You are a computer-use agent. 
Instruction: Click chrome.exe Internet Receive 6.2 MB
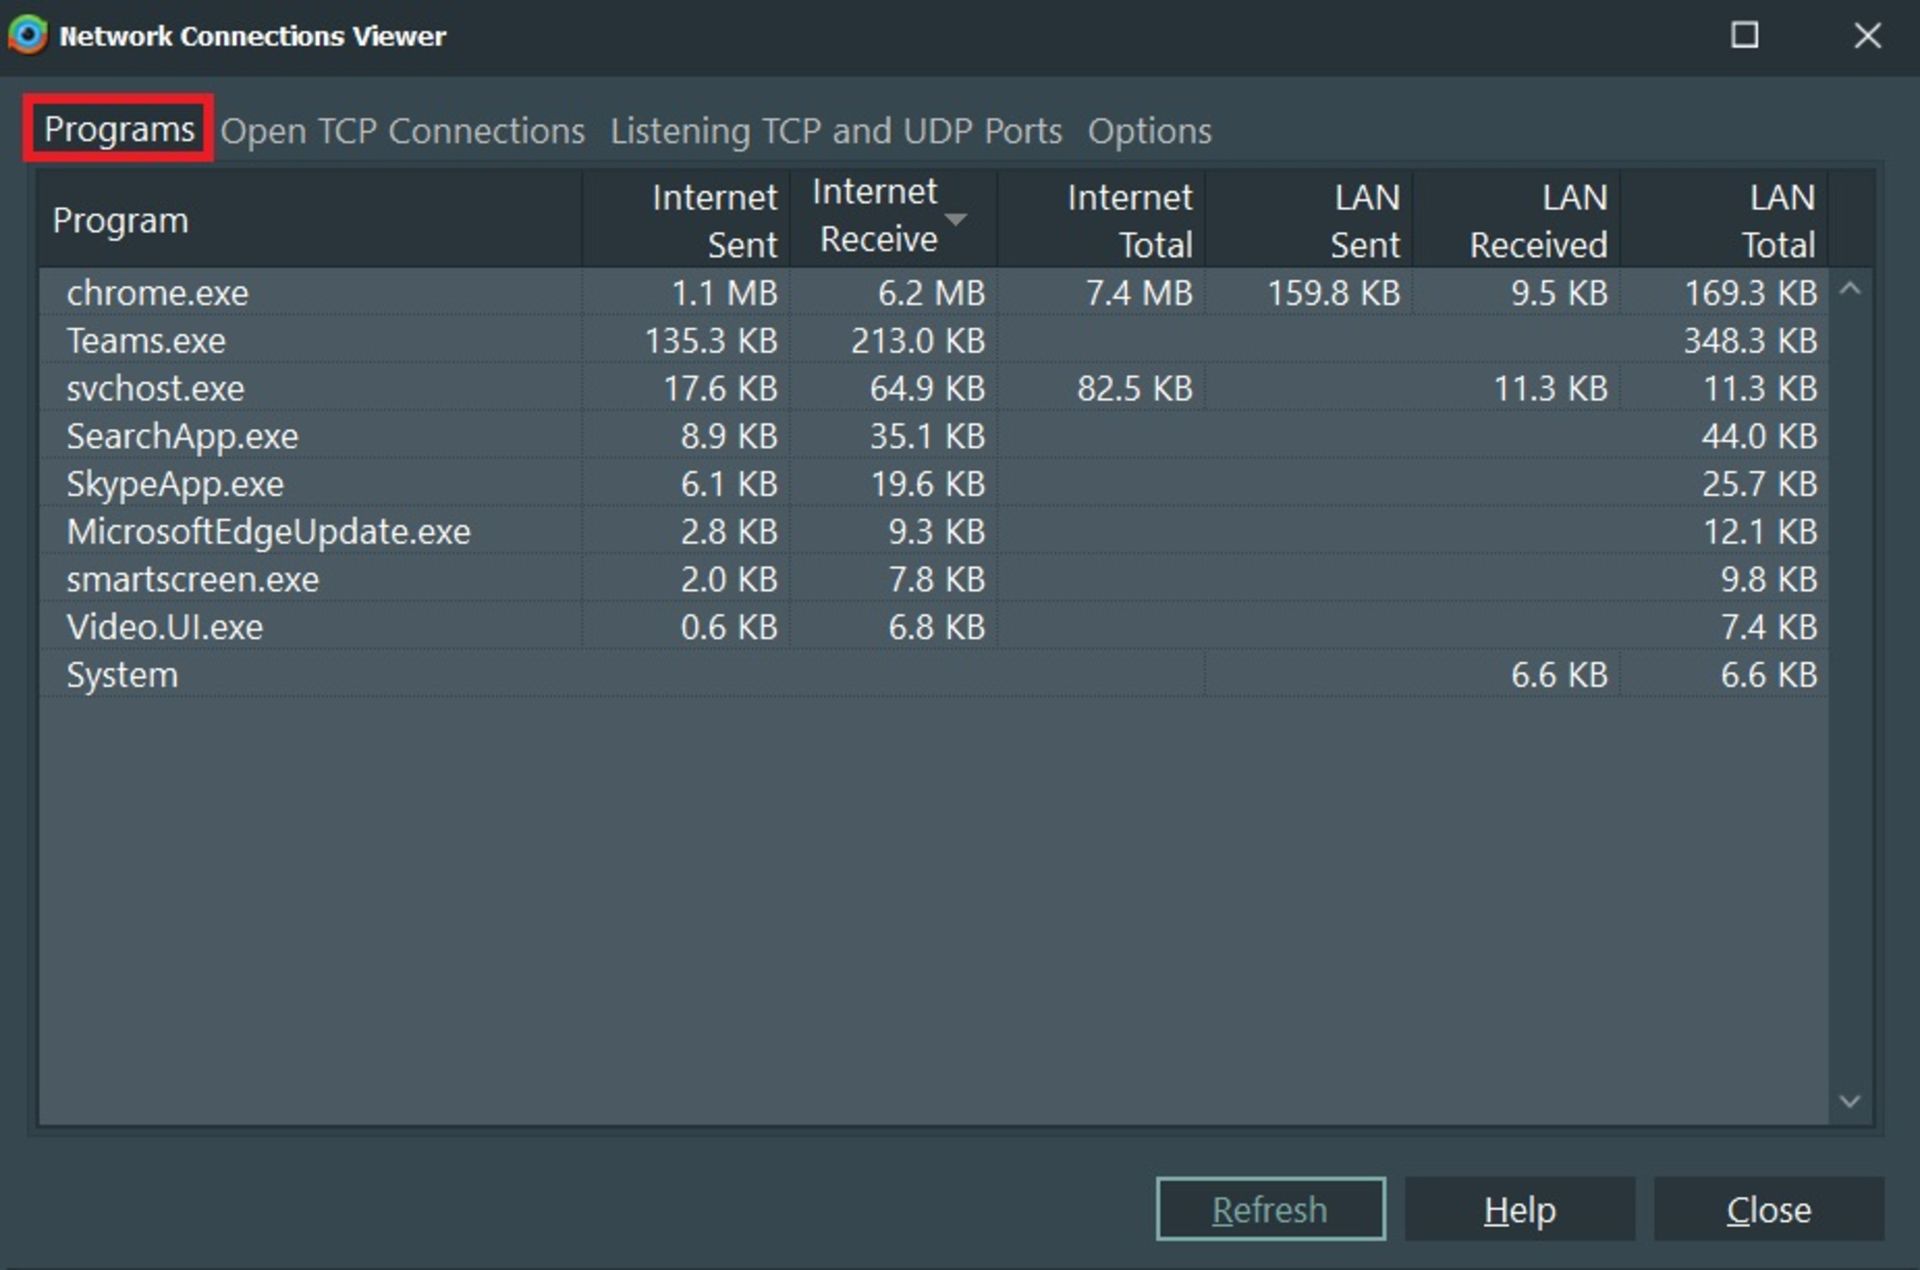[931, 293]
